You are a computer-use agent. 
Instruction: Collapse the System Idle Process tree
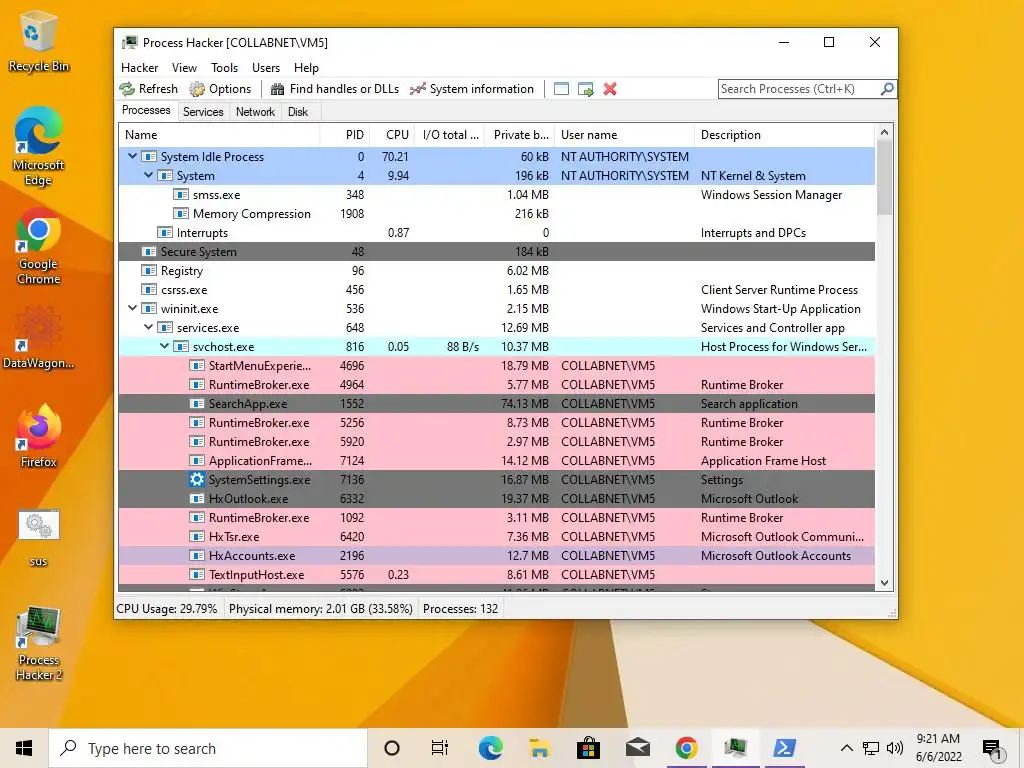133,156
